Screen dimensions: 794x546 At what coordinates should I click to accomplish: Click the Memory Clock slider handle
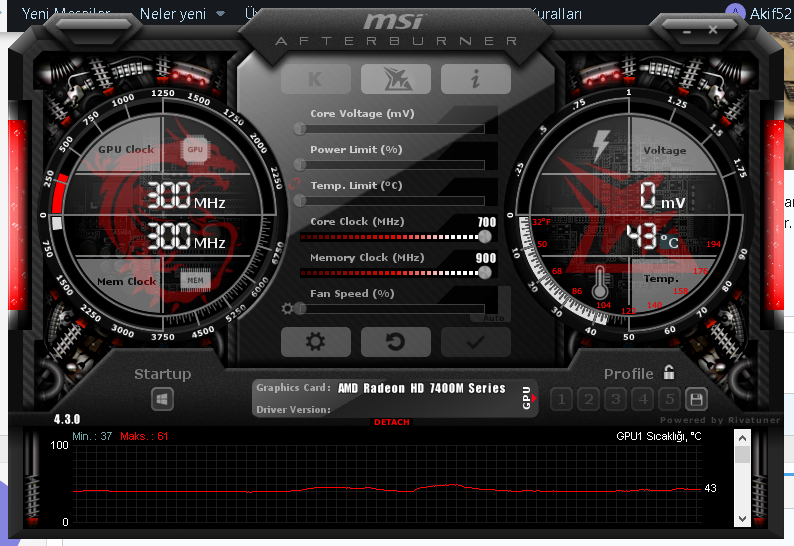(485, 272)
